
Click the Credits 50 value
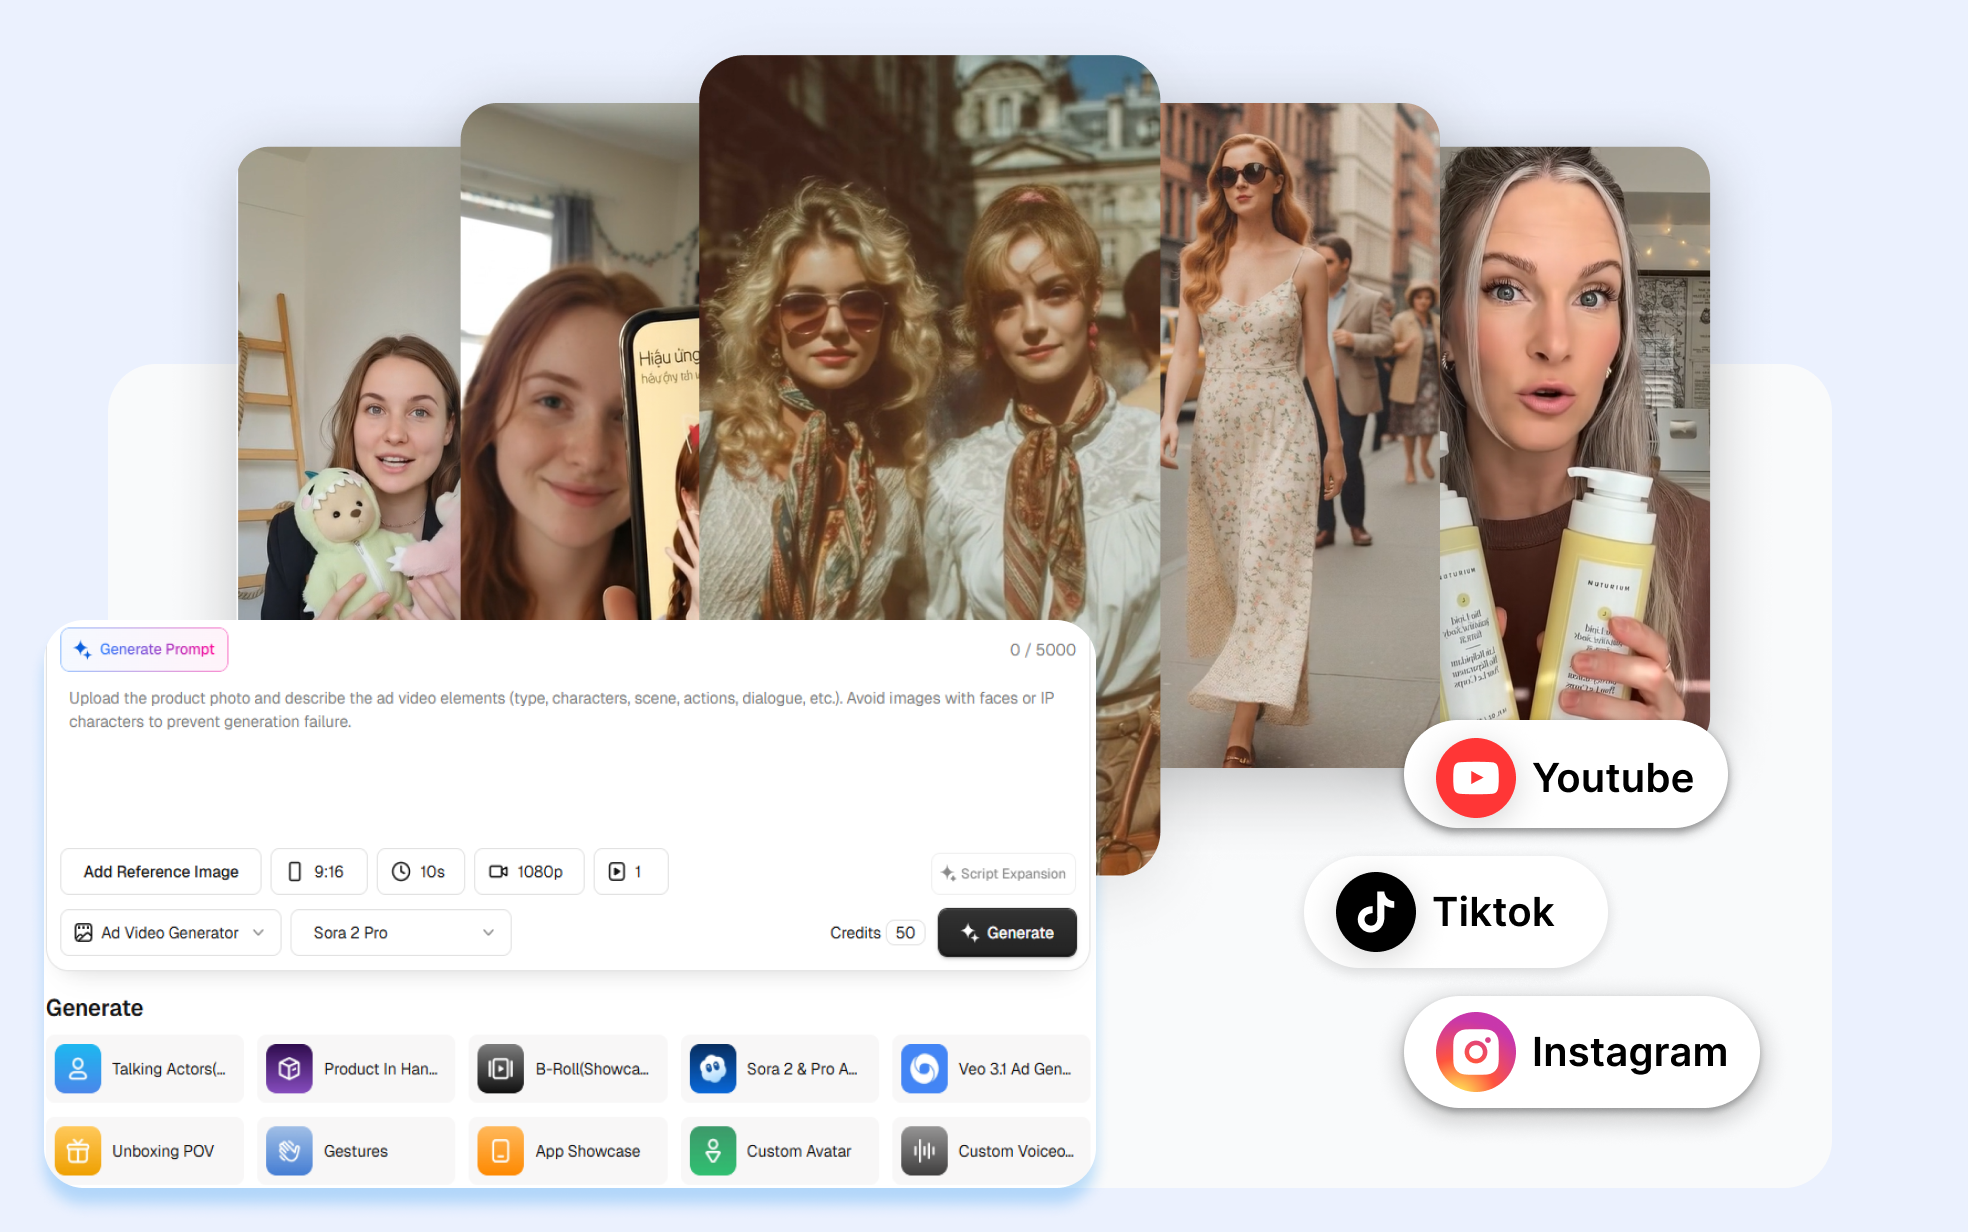coord(905,933)
